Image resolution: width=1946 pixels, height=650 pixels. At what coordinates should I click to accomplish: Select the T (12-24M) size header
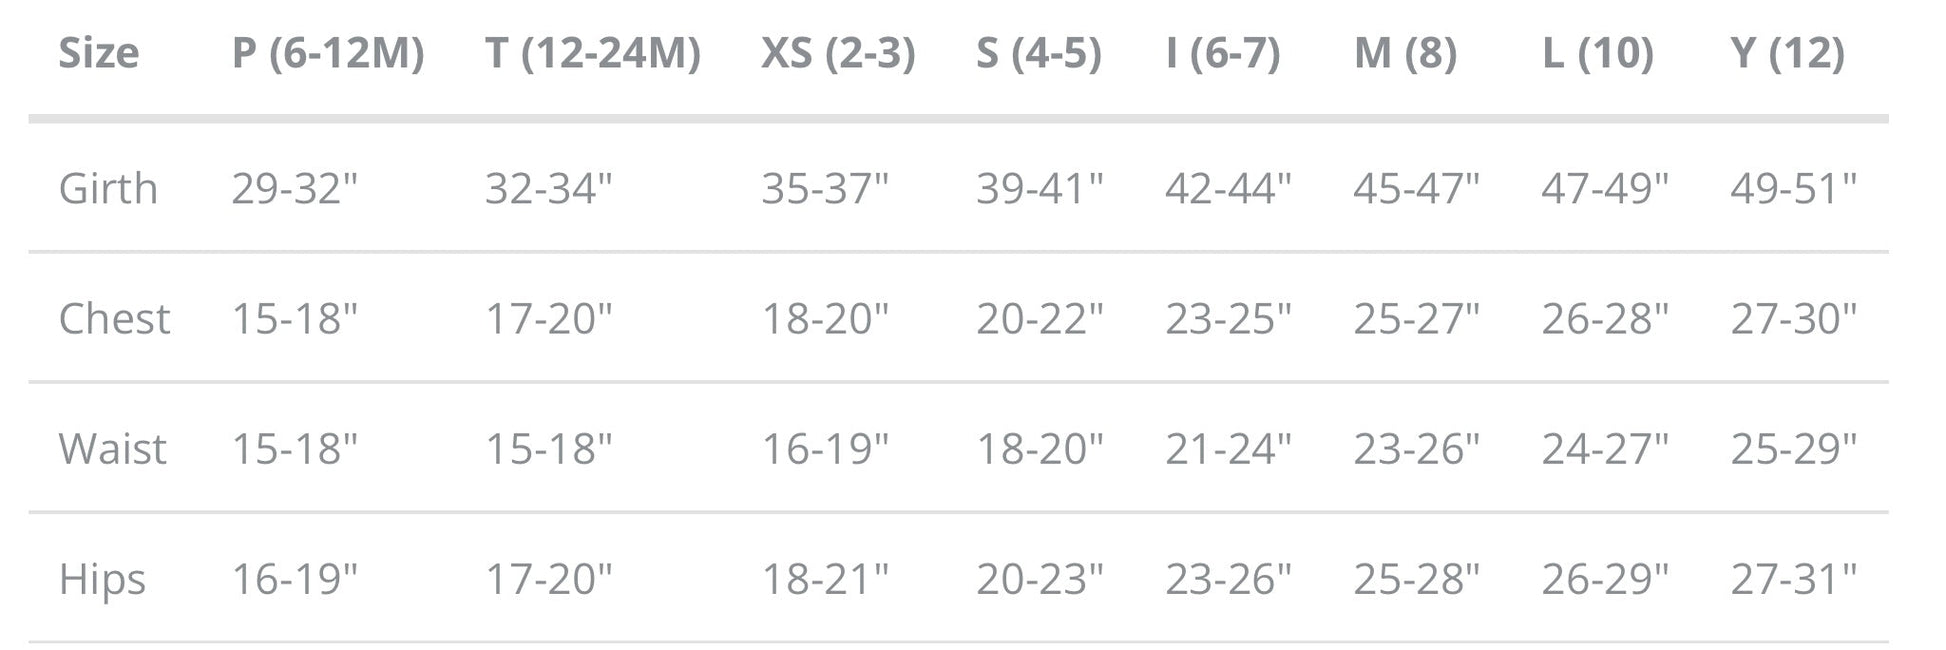(x=593, y=53)
